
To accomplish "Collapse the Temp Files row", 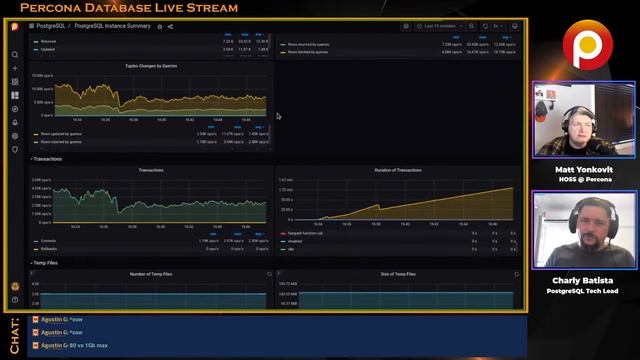I will 44,263.
